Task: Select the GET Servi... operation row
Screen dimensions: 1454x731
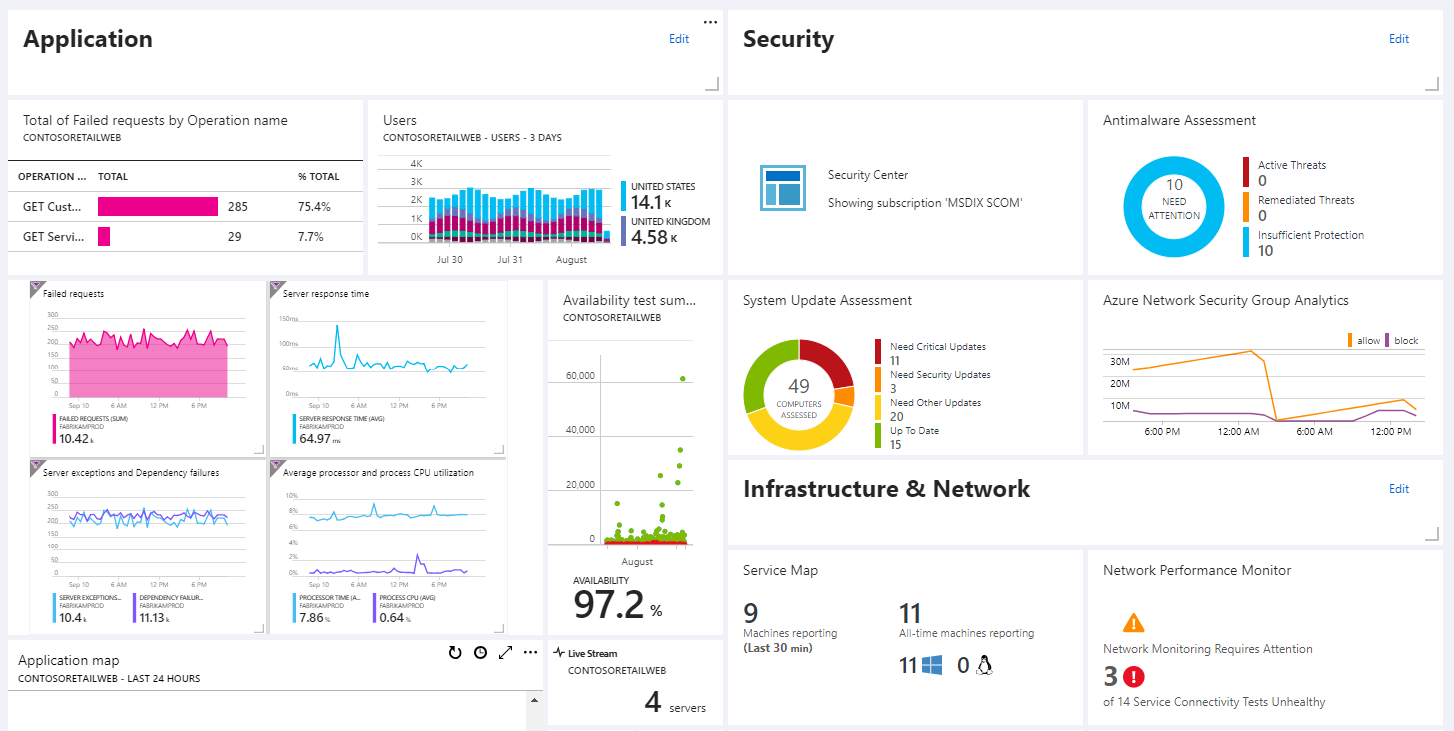Action: coord(185,237)
